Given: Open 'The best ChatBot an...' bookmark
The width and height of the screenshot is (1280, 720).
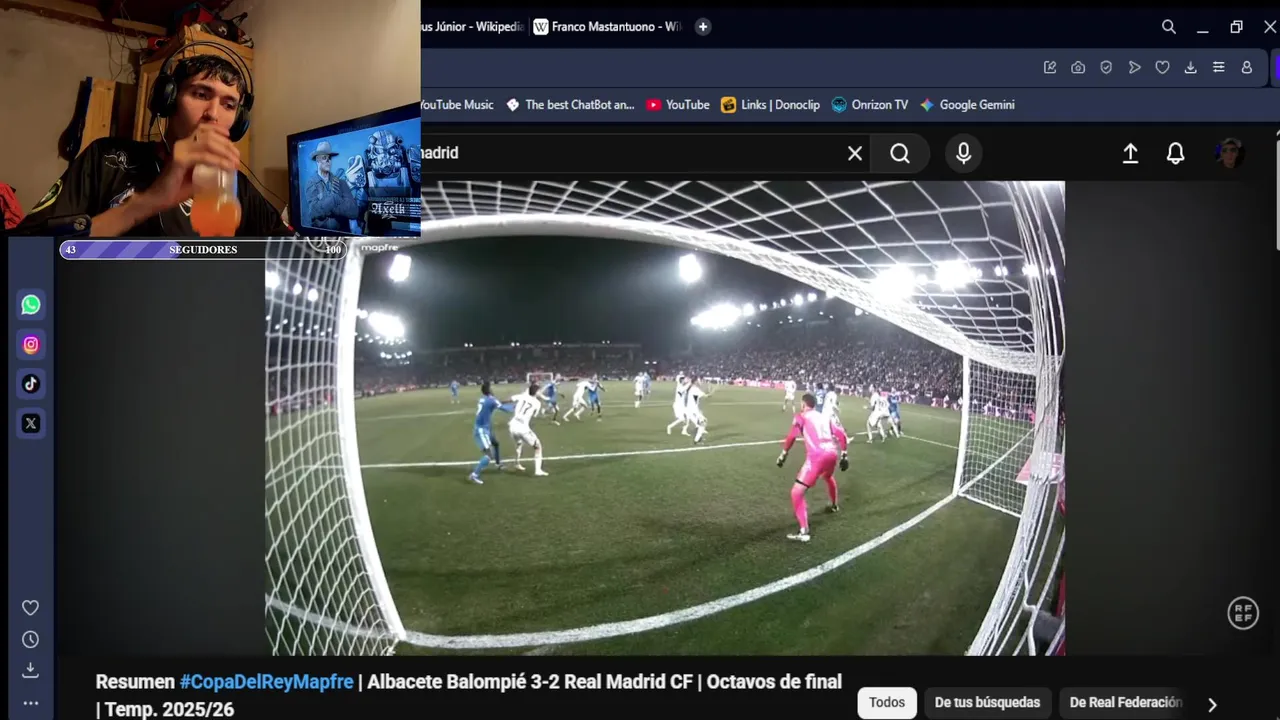Looking at the screenshot, I should [570, 105].
